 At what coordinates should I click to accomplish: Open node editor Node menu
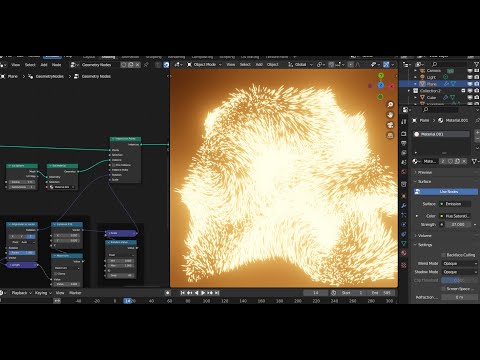[56, 65]
